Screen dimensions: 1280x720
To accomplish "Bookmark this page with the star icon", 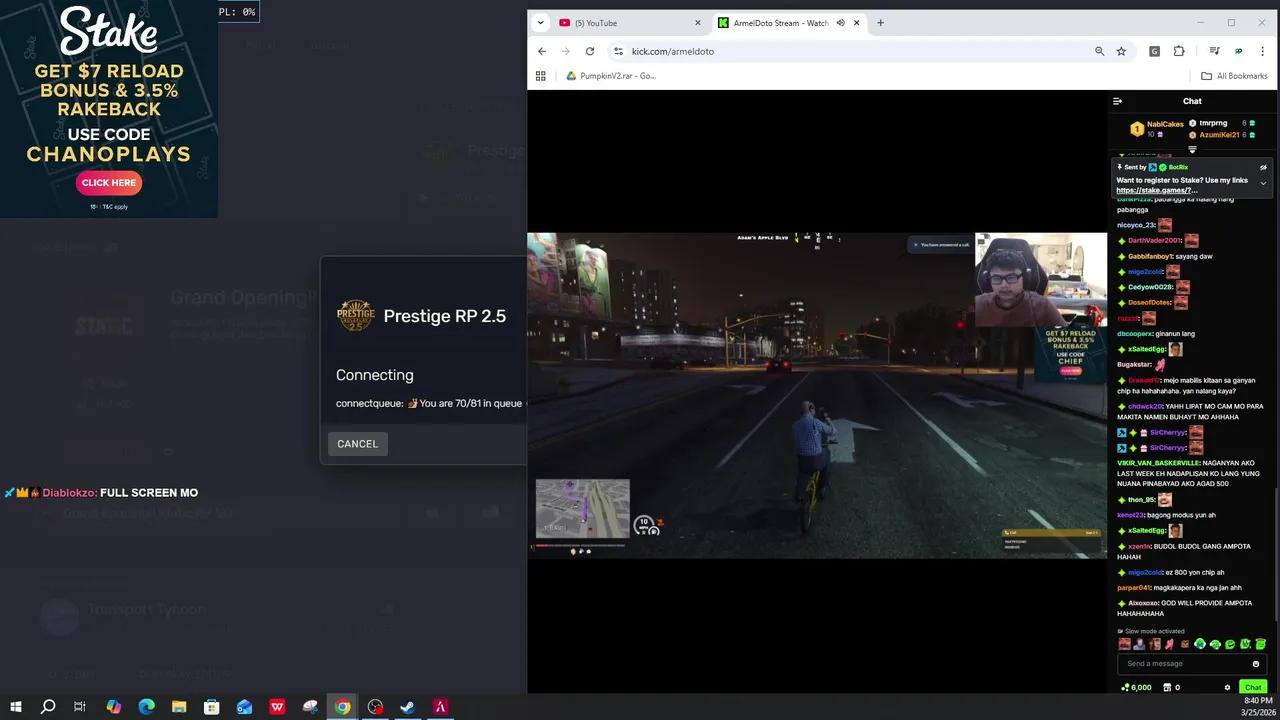I will [1121, 51].
